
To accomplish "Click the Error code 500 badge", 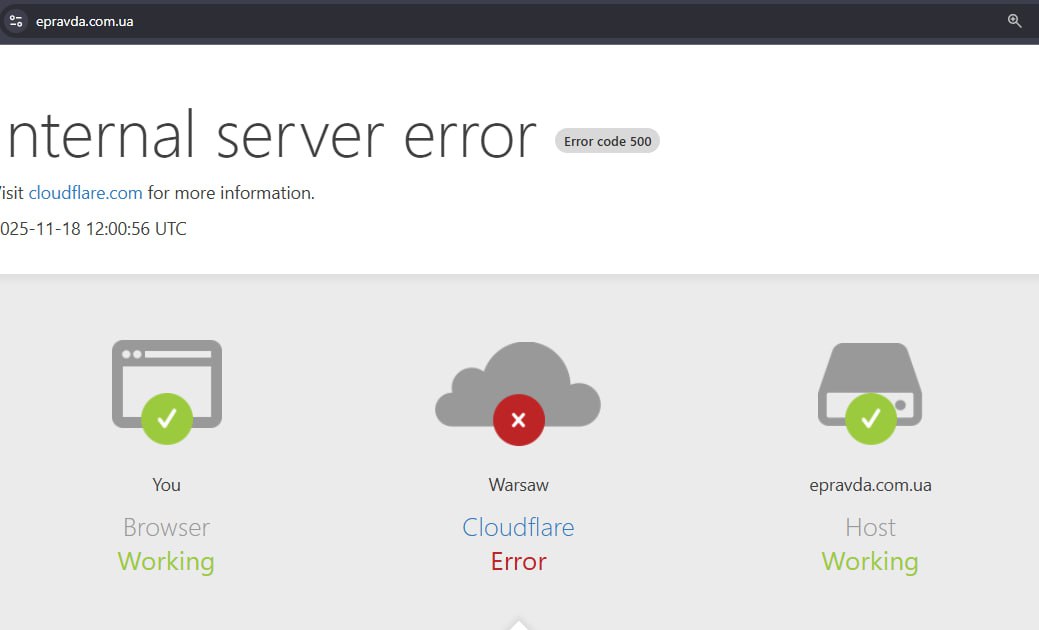I will (607, 141).
